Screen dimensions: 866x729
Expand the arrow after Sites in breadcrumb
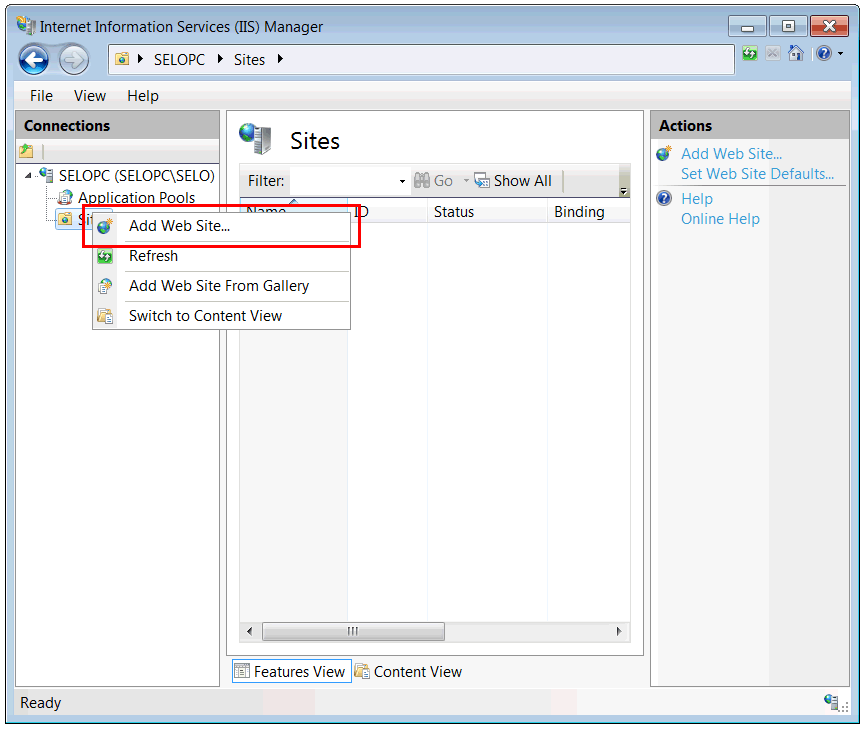(x=280, y=59)
